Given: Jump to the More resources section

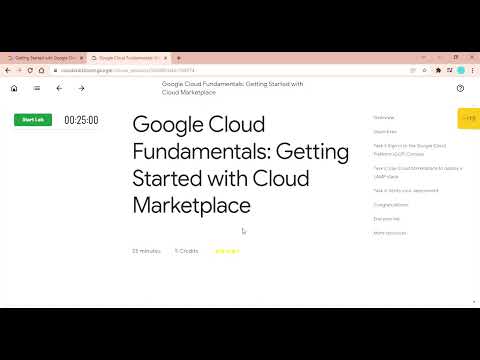Looking at the screenshot, I should point(390,233).
